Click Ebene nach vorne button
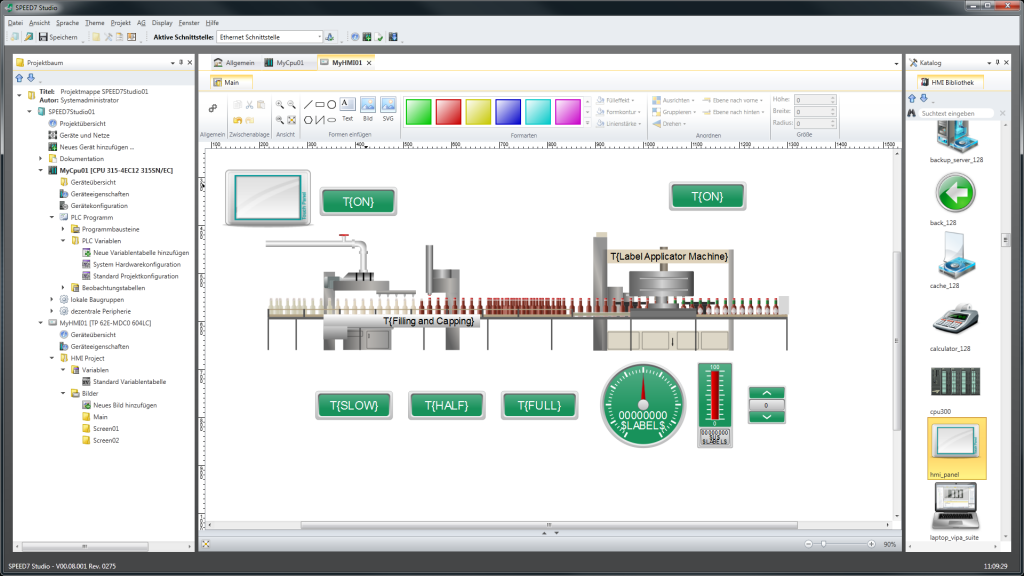The width and height of the screenshot is (1024, 576). click(732, 101)
